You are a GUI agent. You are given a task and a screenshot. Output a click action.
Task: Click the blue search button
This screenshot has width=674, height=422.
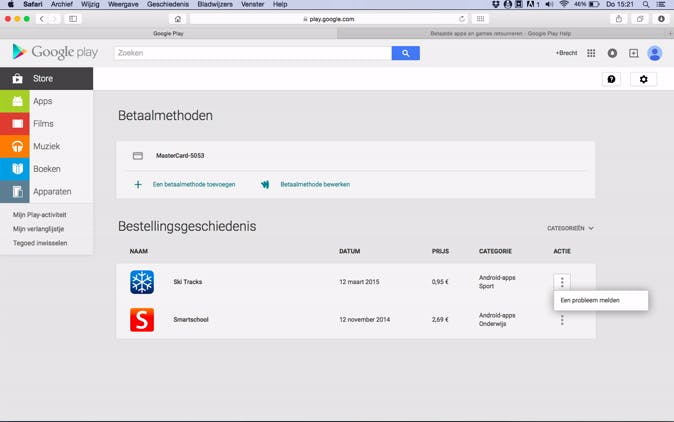pos(405,53)
